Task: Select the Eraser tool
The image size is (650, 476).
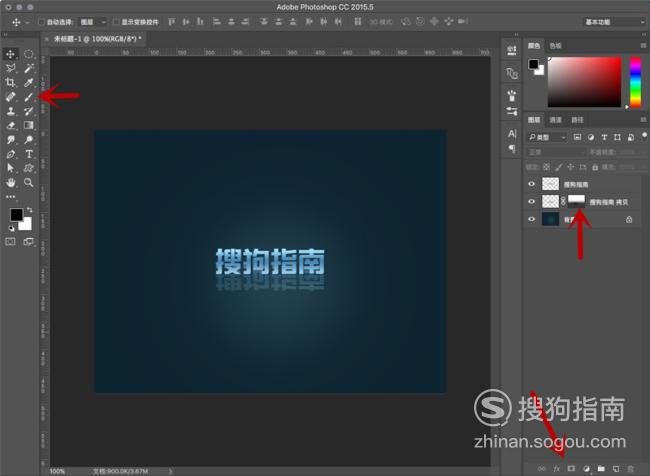Action: 10,125
